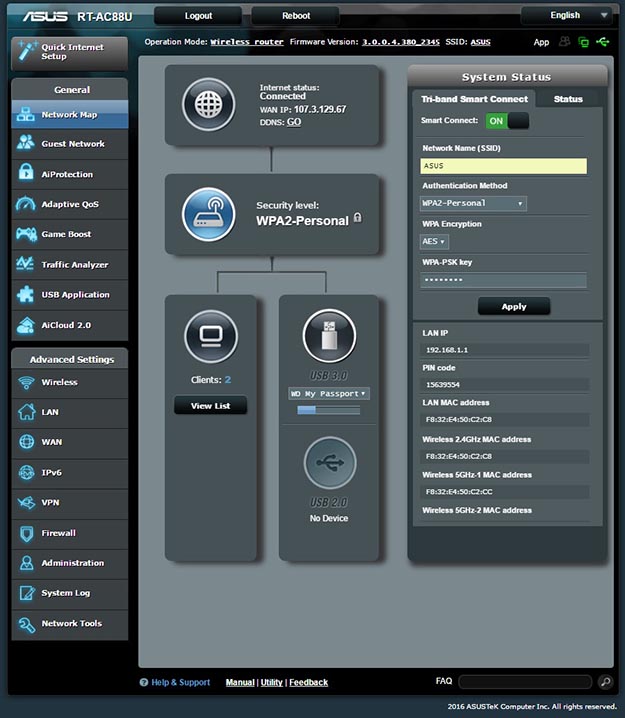Select the USB 3.0 drive icon
The width and height of the screenshot is (625, 718).
(329, 335)
